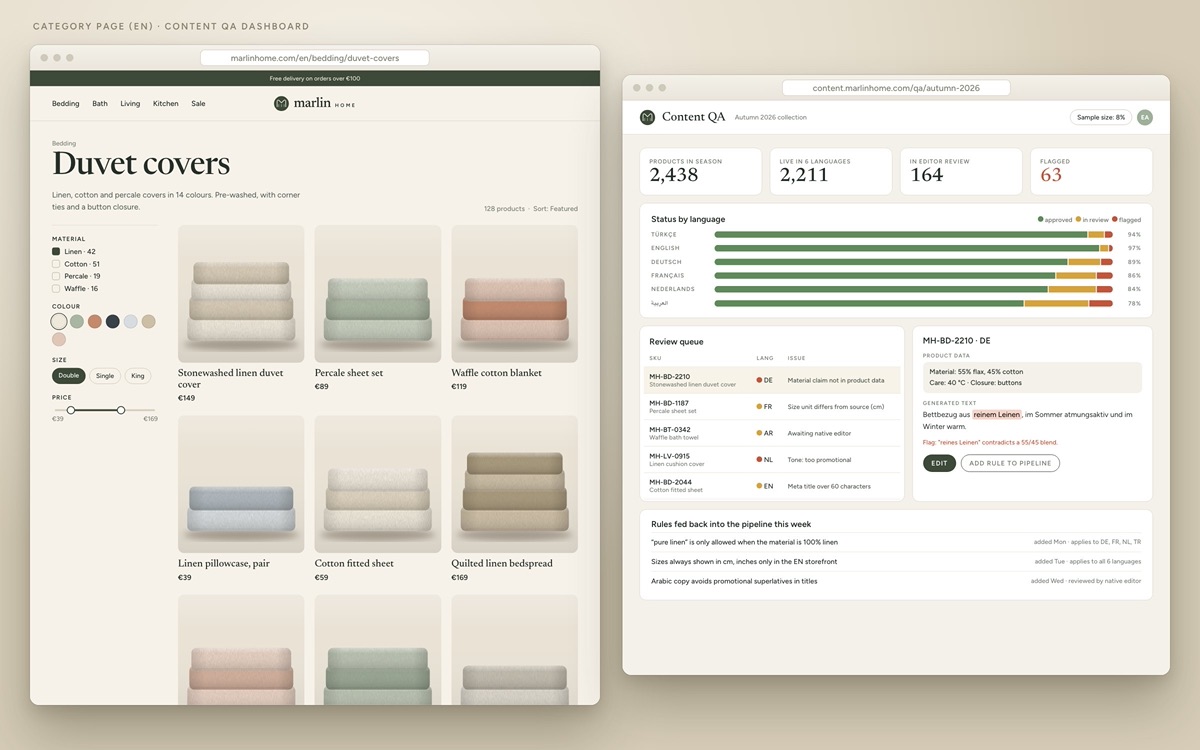
Task: Click the maximum price slider handle
Action: (121, 410)
